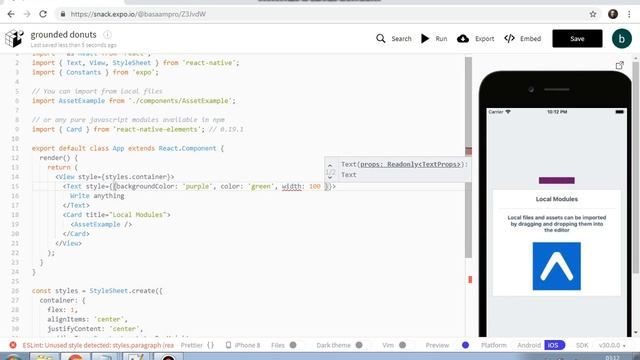
Task: Open File Explorer from the taskbar
Action: (x=43, y=357)
